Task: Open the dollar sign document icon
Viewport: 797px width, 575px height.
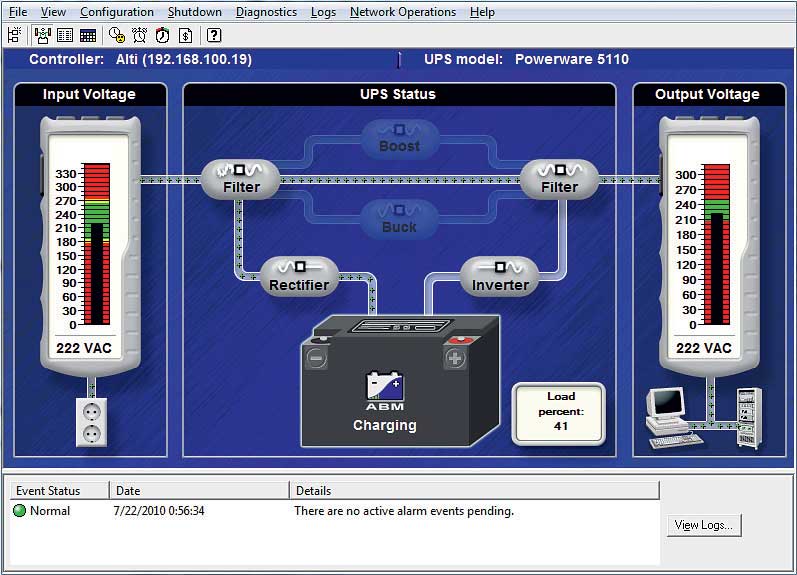Action: pyautogui.click(x=186, y=35)
